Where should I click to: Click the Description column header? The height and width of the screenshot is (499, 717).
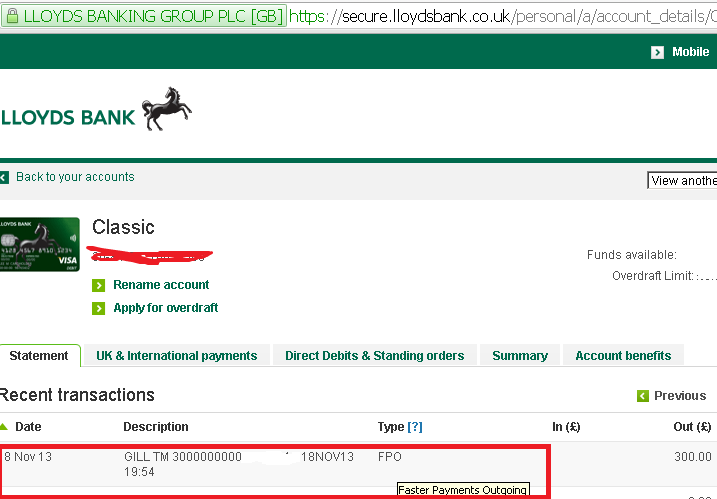pos(156,427)
